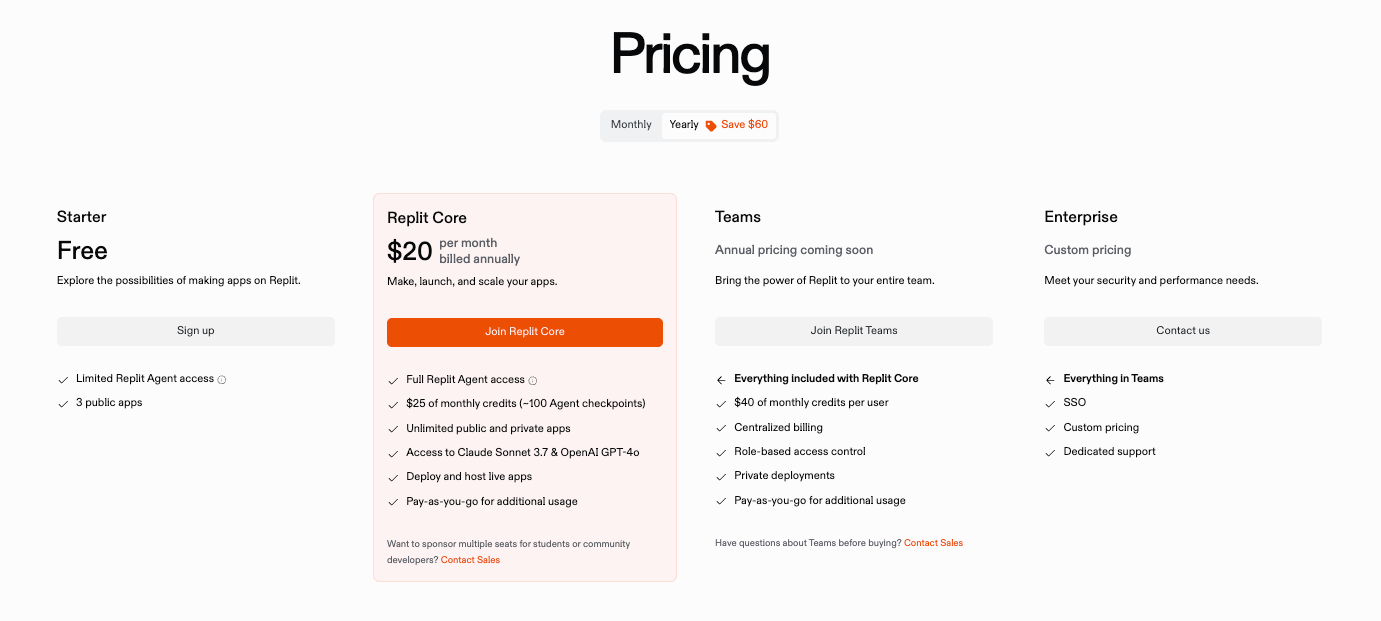Select the Yearly billing option
This screenshot has width=1381, height=621.
tap(684, 125)
